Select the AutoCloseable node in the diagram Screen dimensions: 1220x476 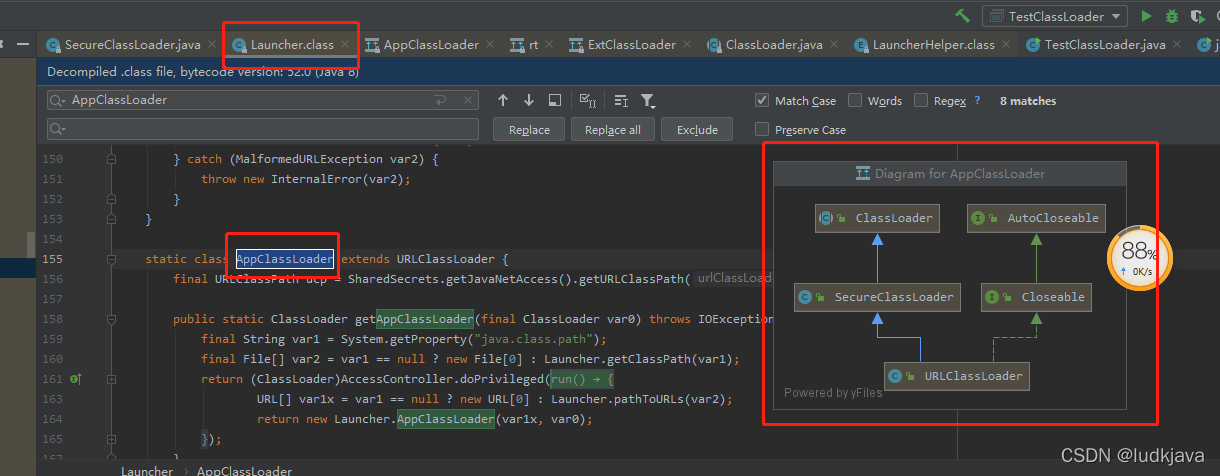point(1037,218)
